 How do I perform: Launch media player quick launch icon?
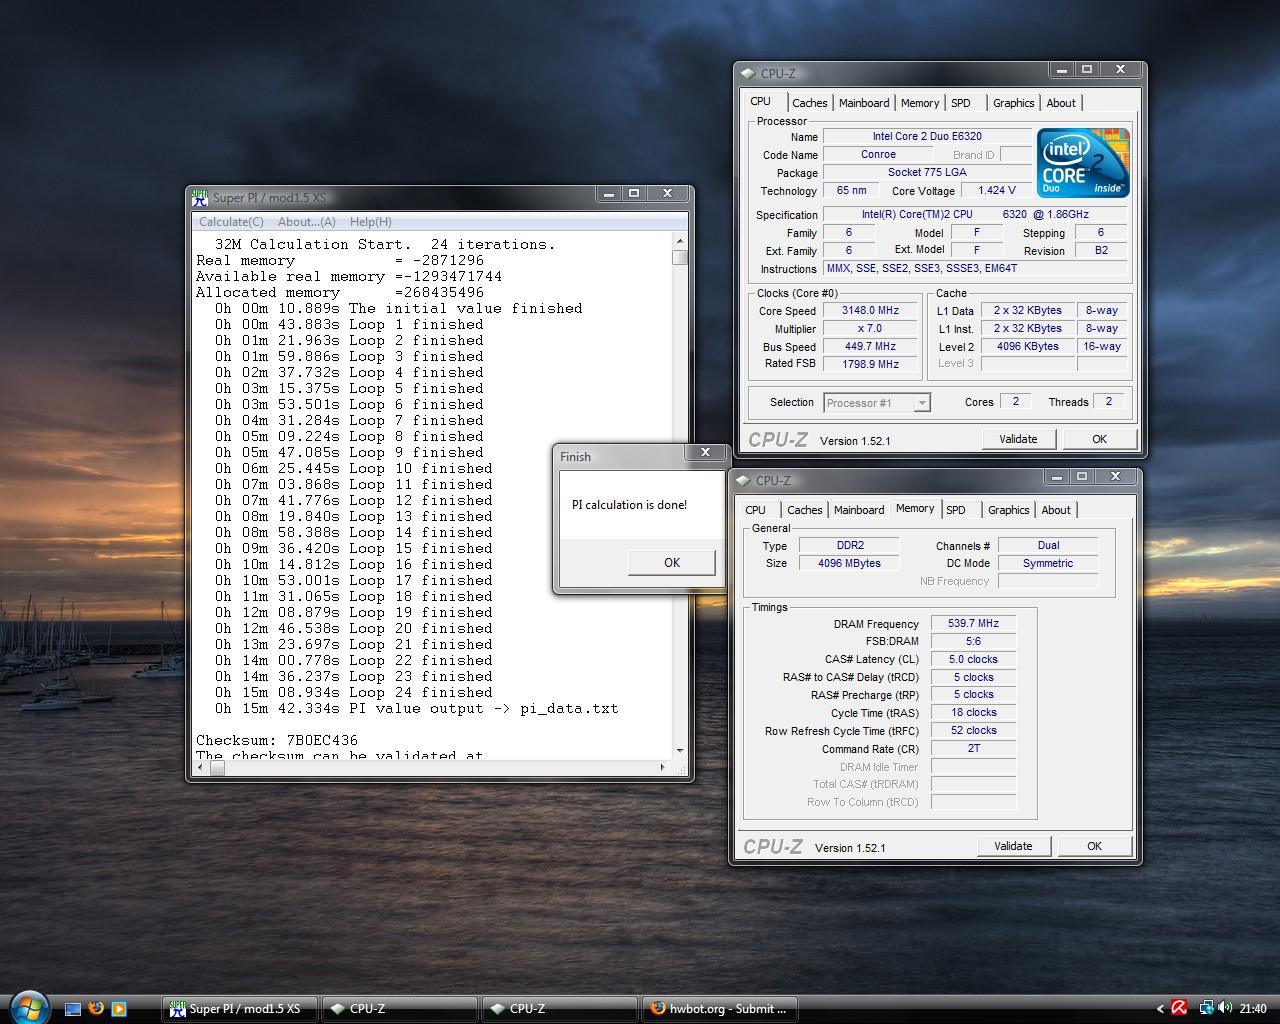pos(119,1009)
